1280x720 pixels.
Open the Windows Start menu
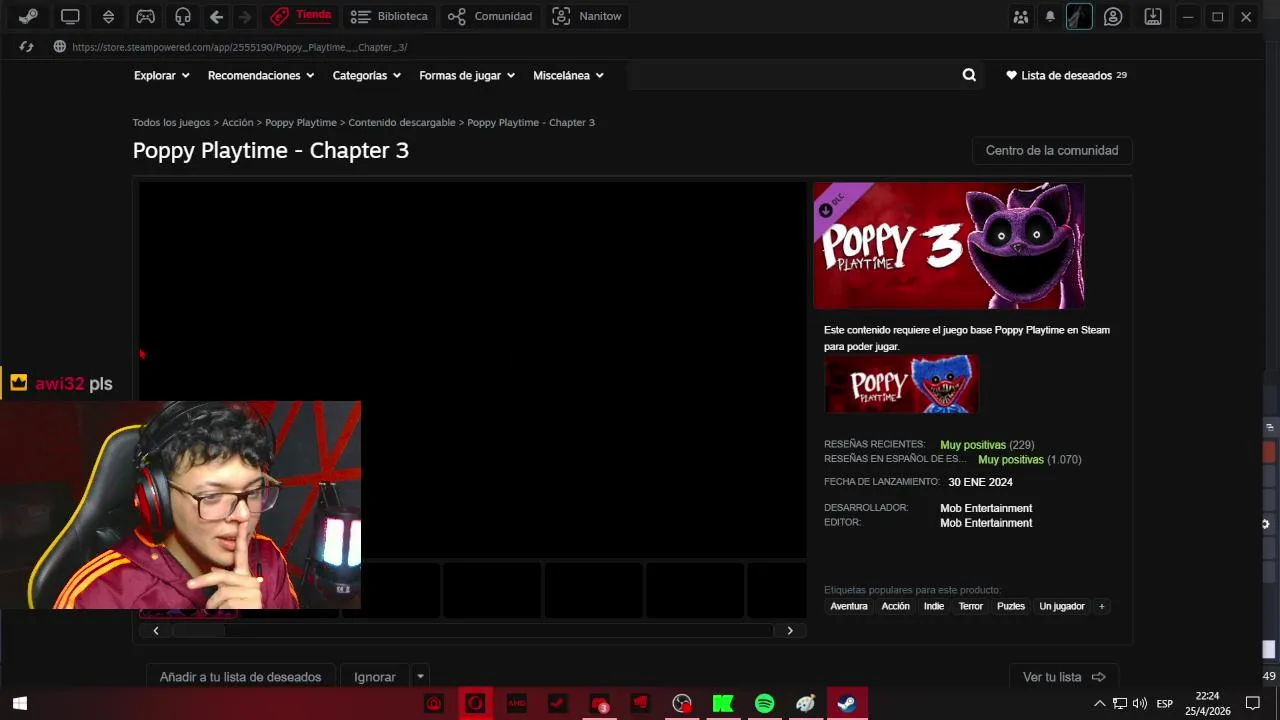click(19, 704)
